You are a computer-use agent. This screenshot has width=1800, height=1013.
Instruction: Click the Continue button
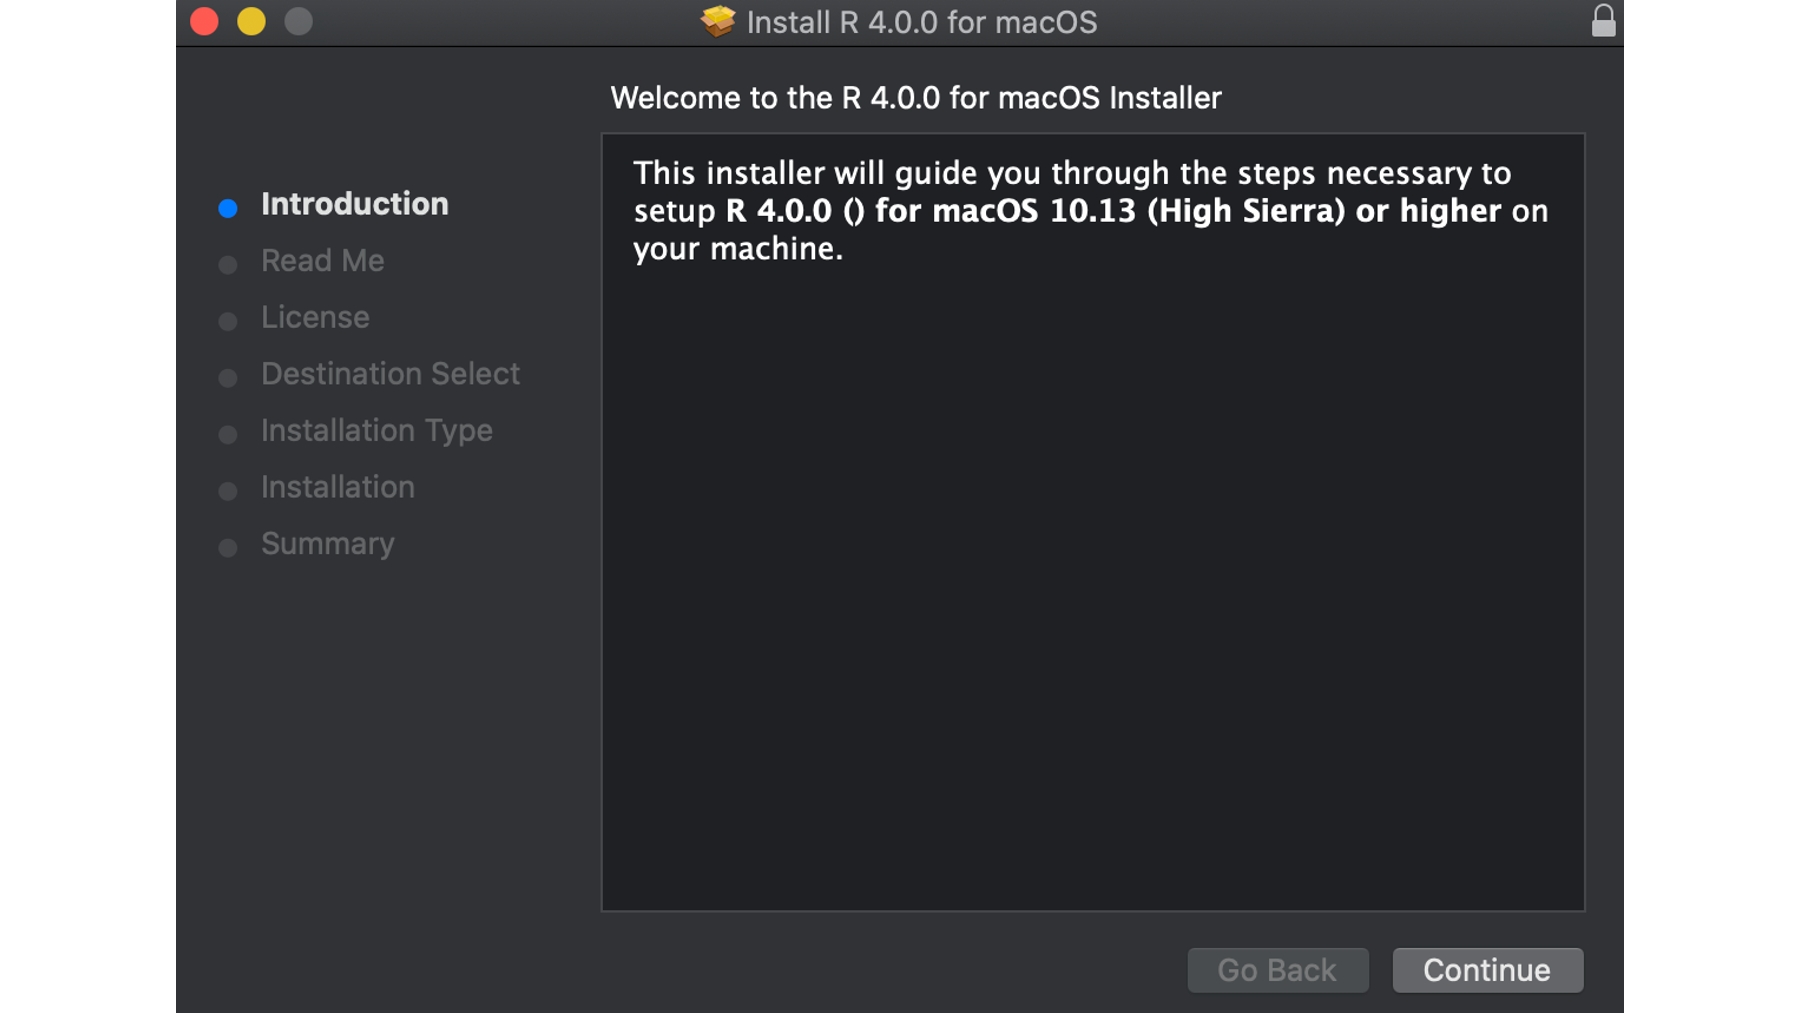[x=1487, y=970]
